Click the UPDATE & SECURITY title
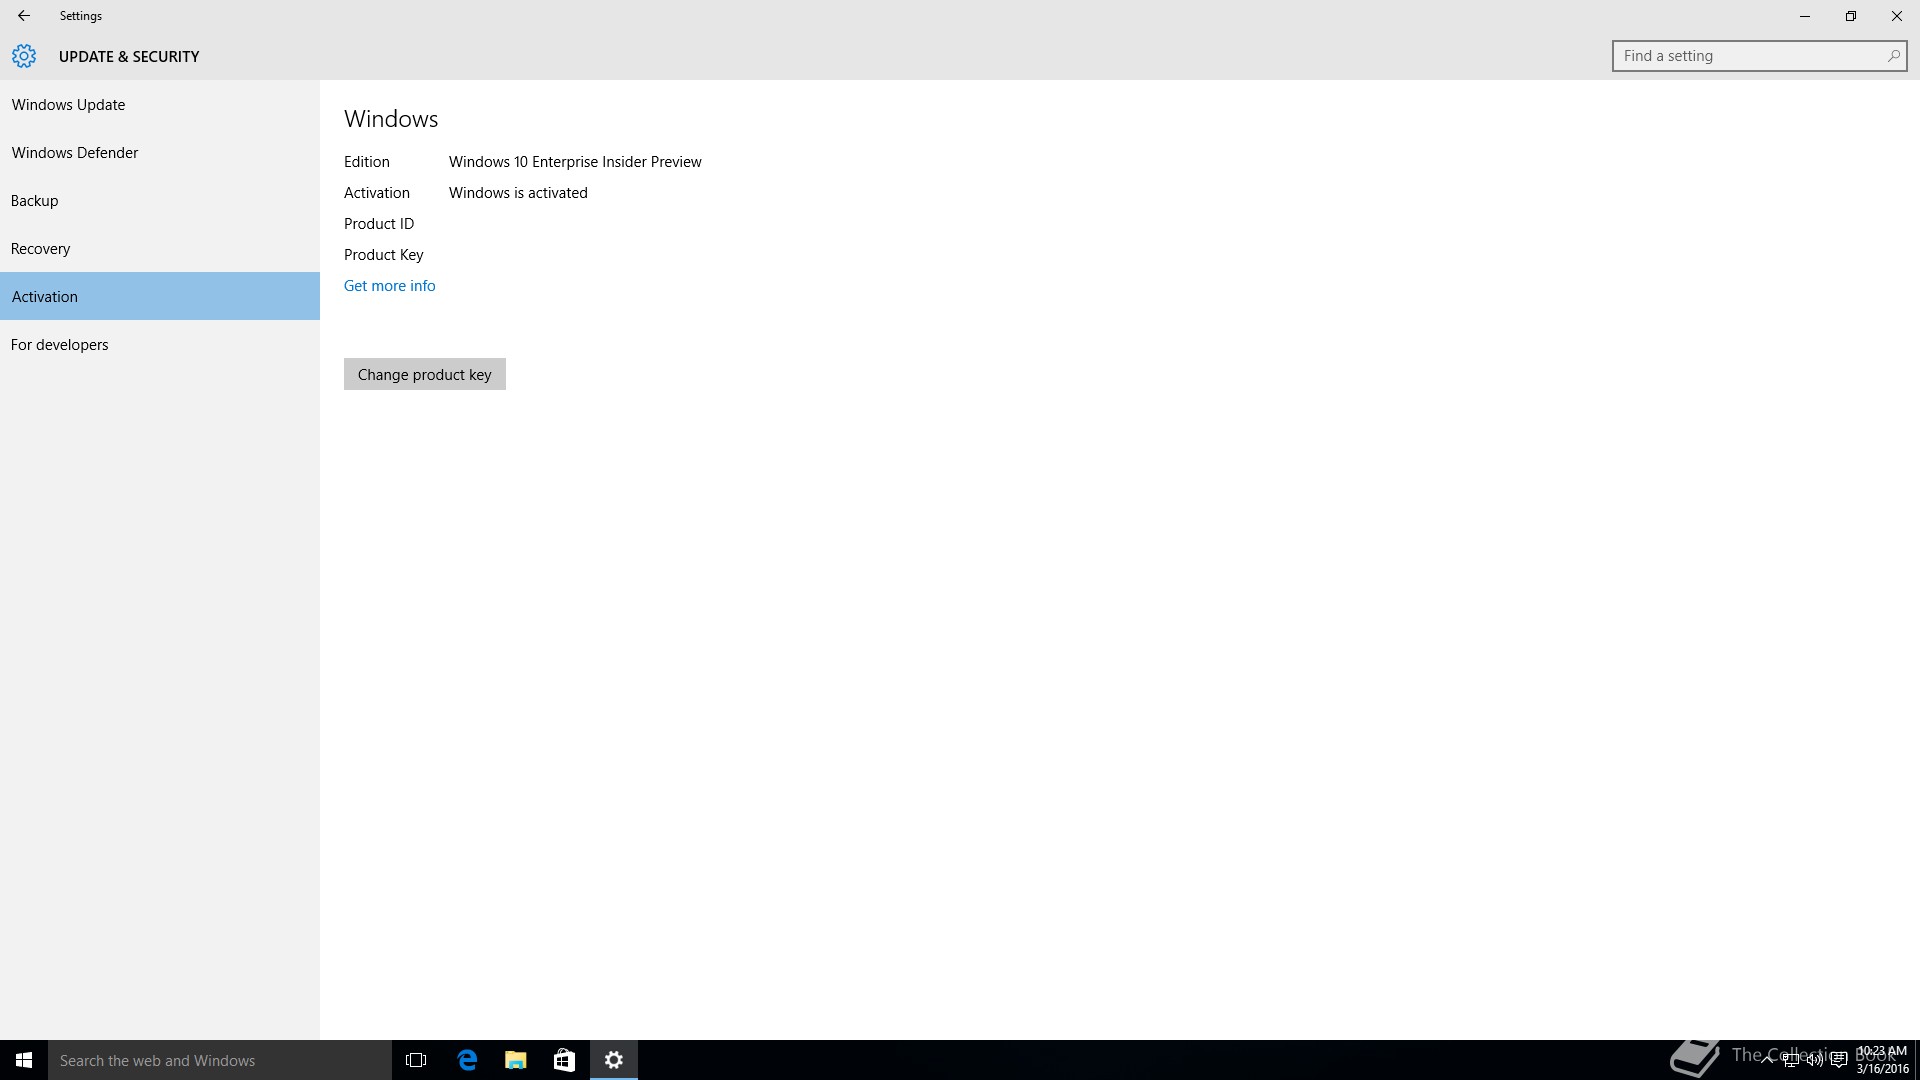The width and height of the screenshot is (1920, 1080). tap(129, 57)
